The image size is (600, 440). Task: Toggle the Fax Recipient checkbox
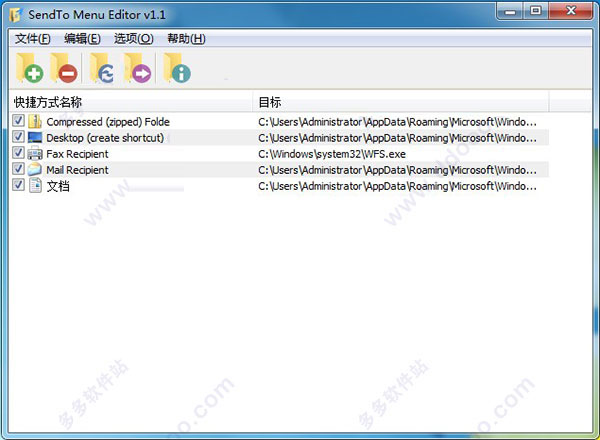coord(18,153)
